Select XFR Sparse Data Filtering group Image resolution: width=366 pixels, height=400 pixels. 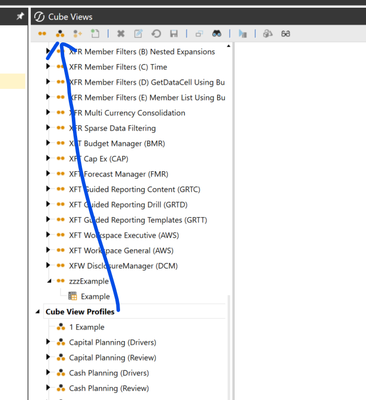click(112, 128)
